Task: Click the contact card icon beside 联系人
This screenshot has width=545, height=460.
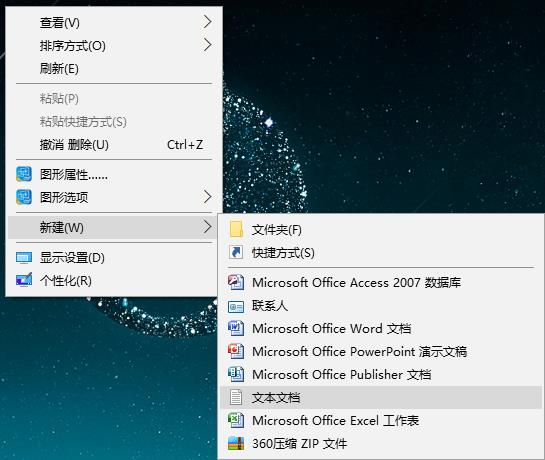Action: tap(236, 306)
